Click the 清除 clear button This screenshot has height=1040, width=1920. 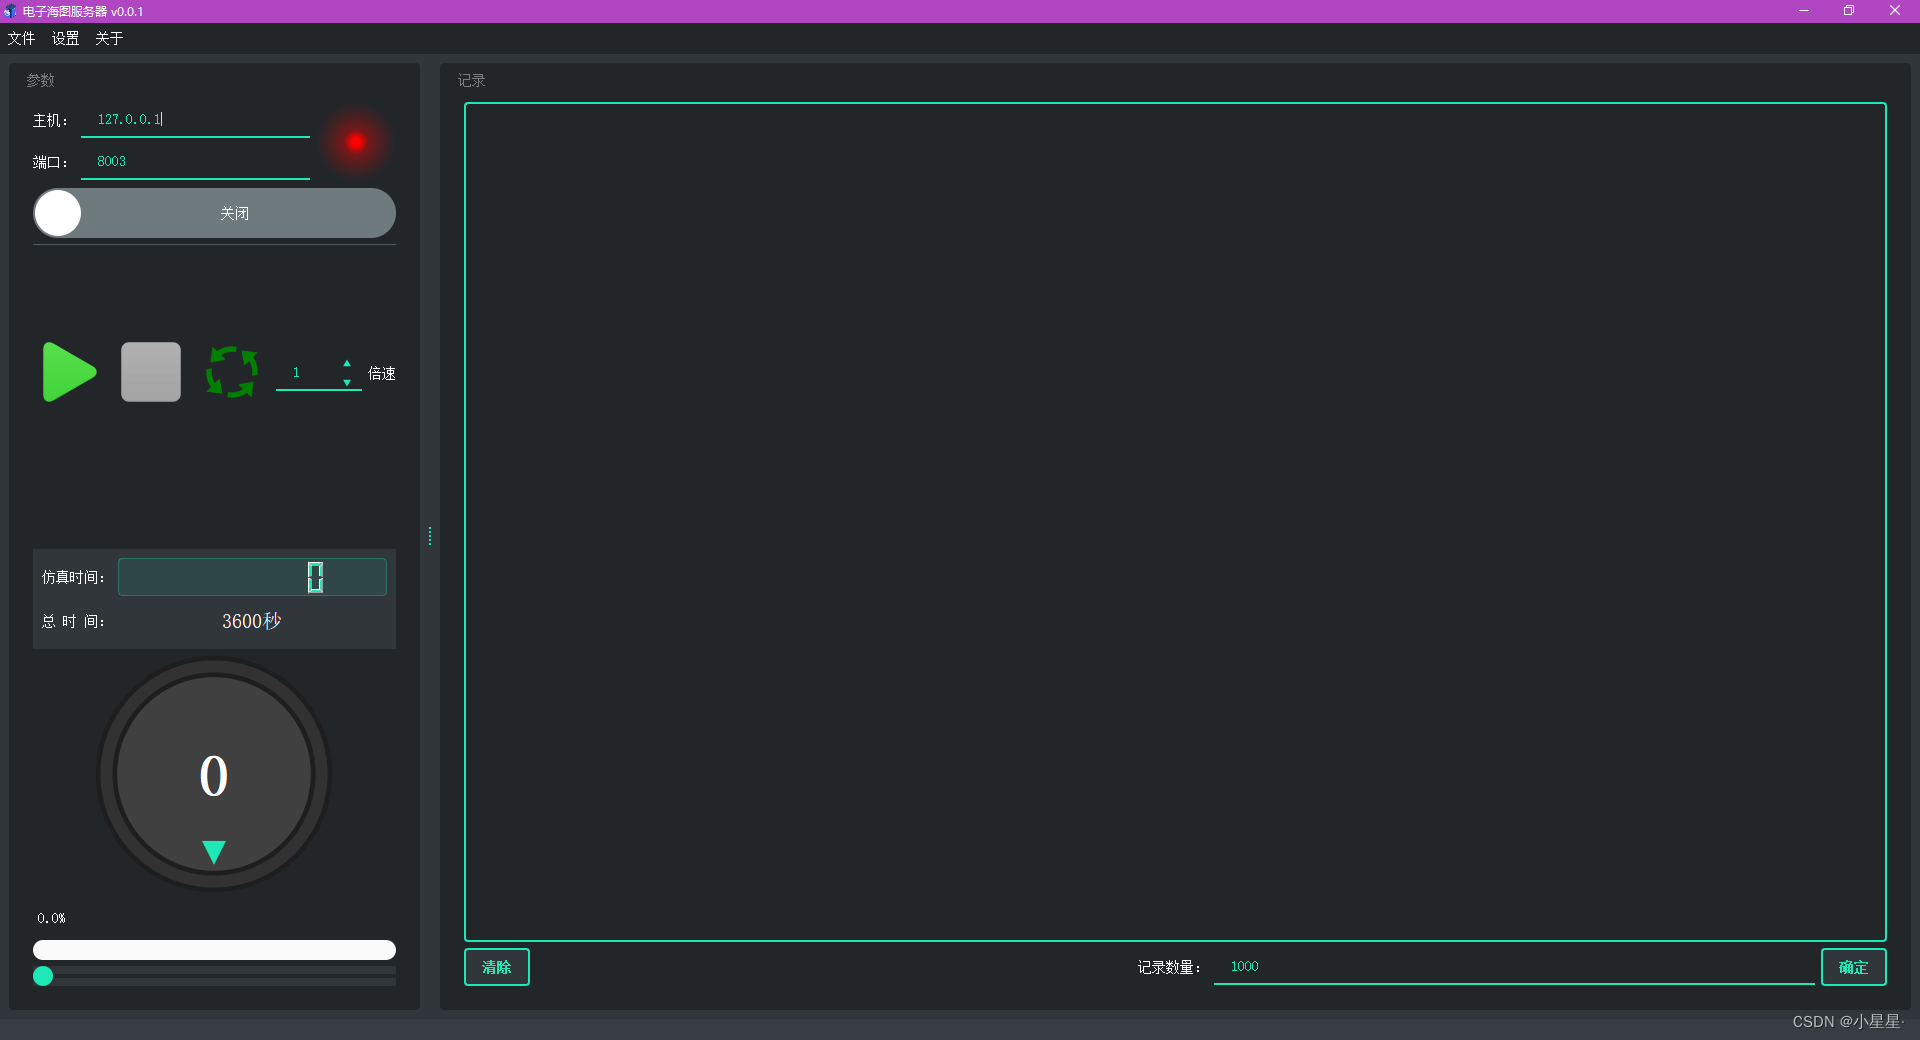(x=497, y=967)
